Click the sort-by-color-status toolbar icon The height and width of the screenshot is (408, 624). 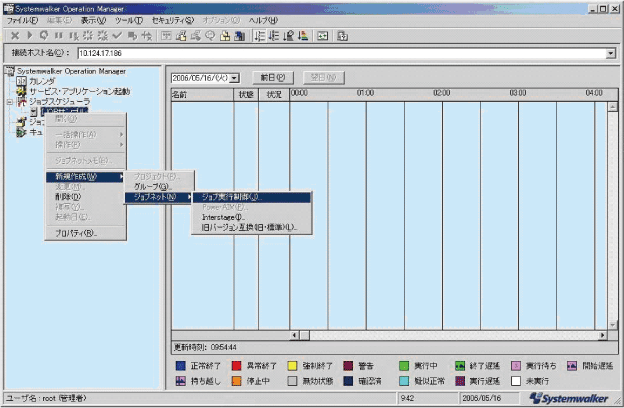click(x=303, y=36)
